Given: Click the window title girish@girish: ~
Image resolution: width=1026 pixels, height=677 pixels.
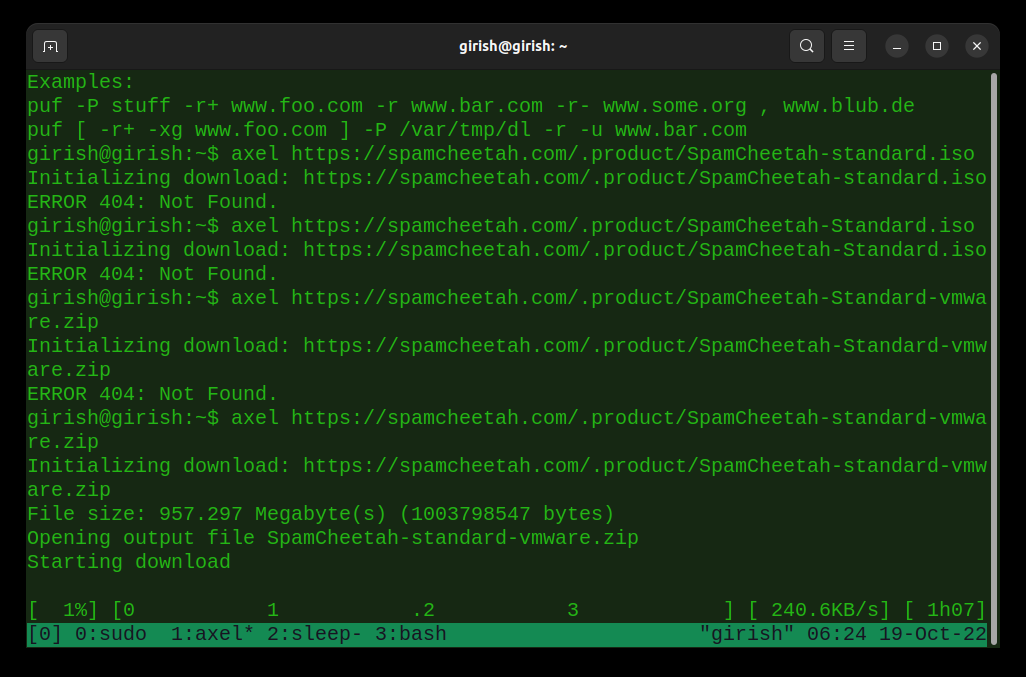Looking at the screenshot, I should [x=513, y=46].
